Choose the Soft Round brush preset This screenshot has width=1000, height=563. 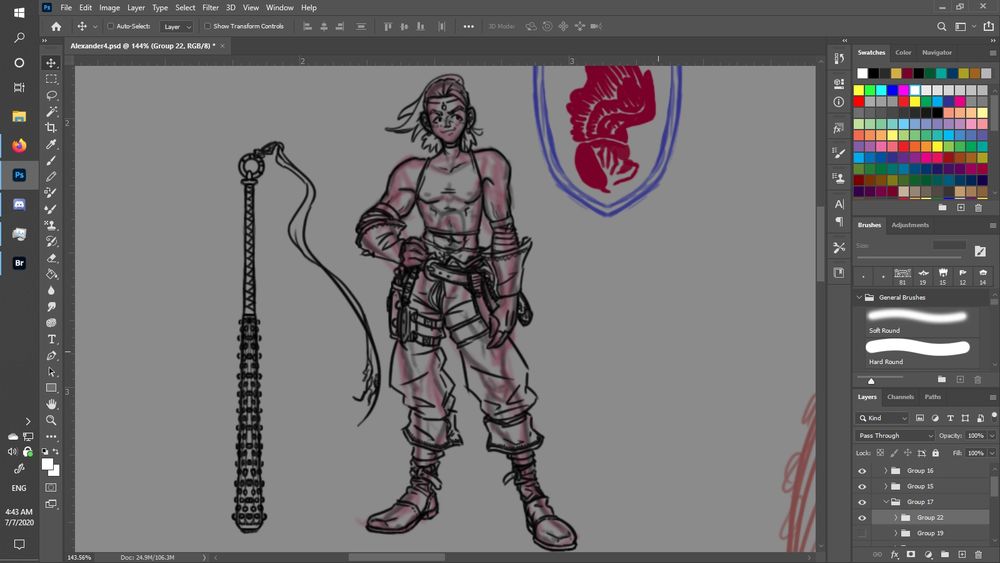point(918,317)
